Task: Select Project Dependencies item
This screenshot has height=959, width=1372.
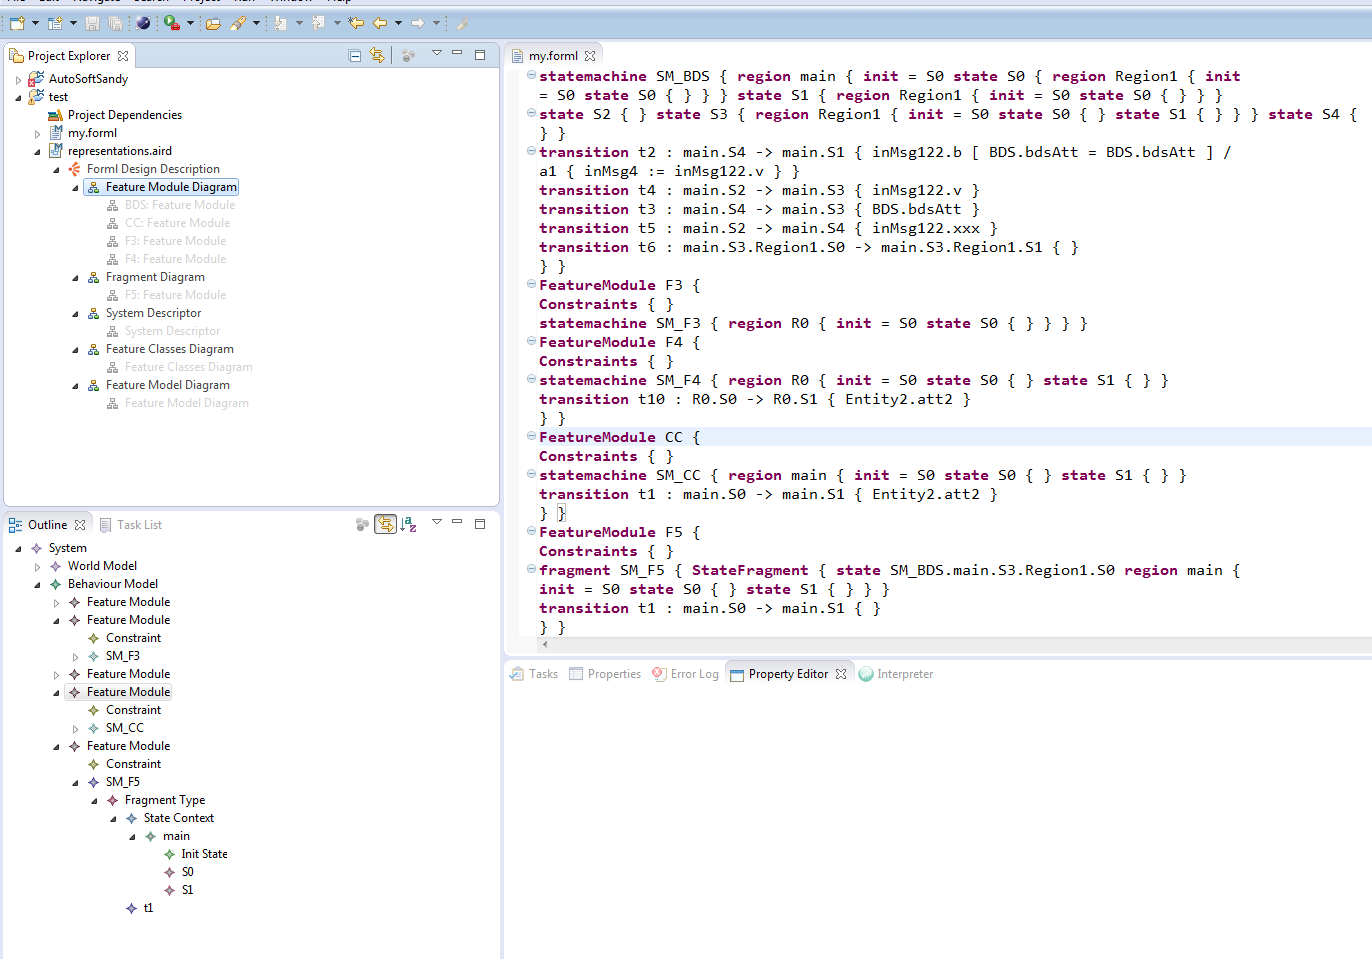Action: point(124,115)
